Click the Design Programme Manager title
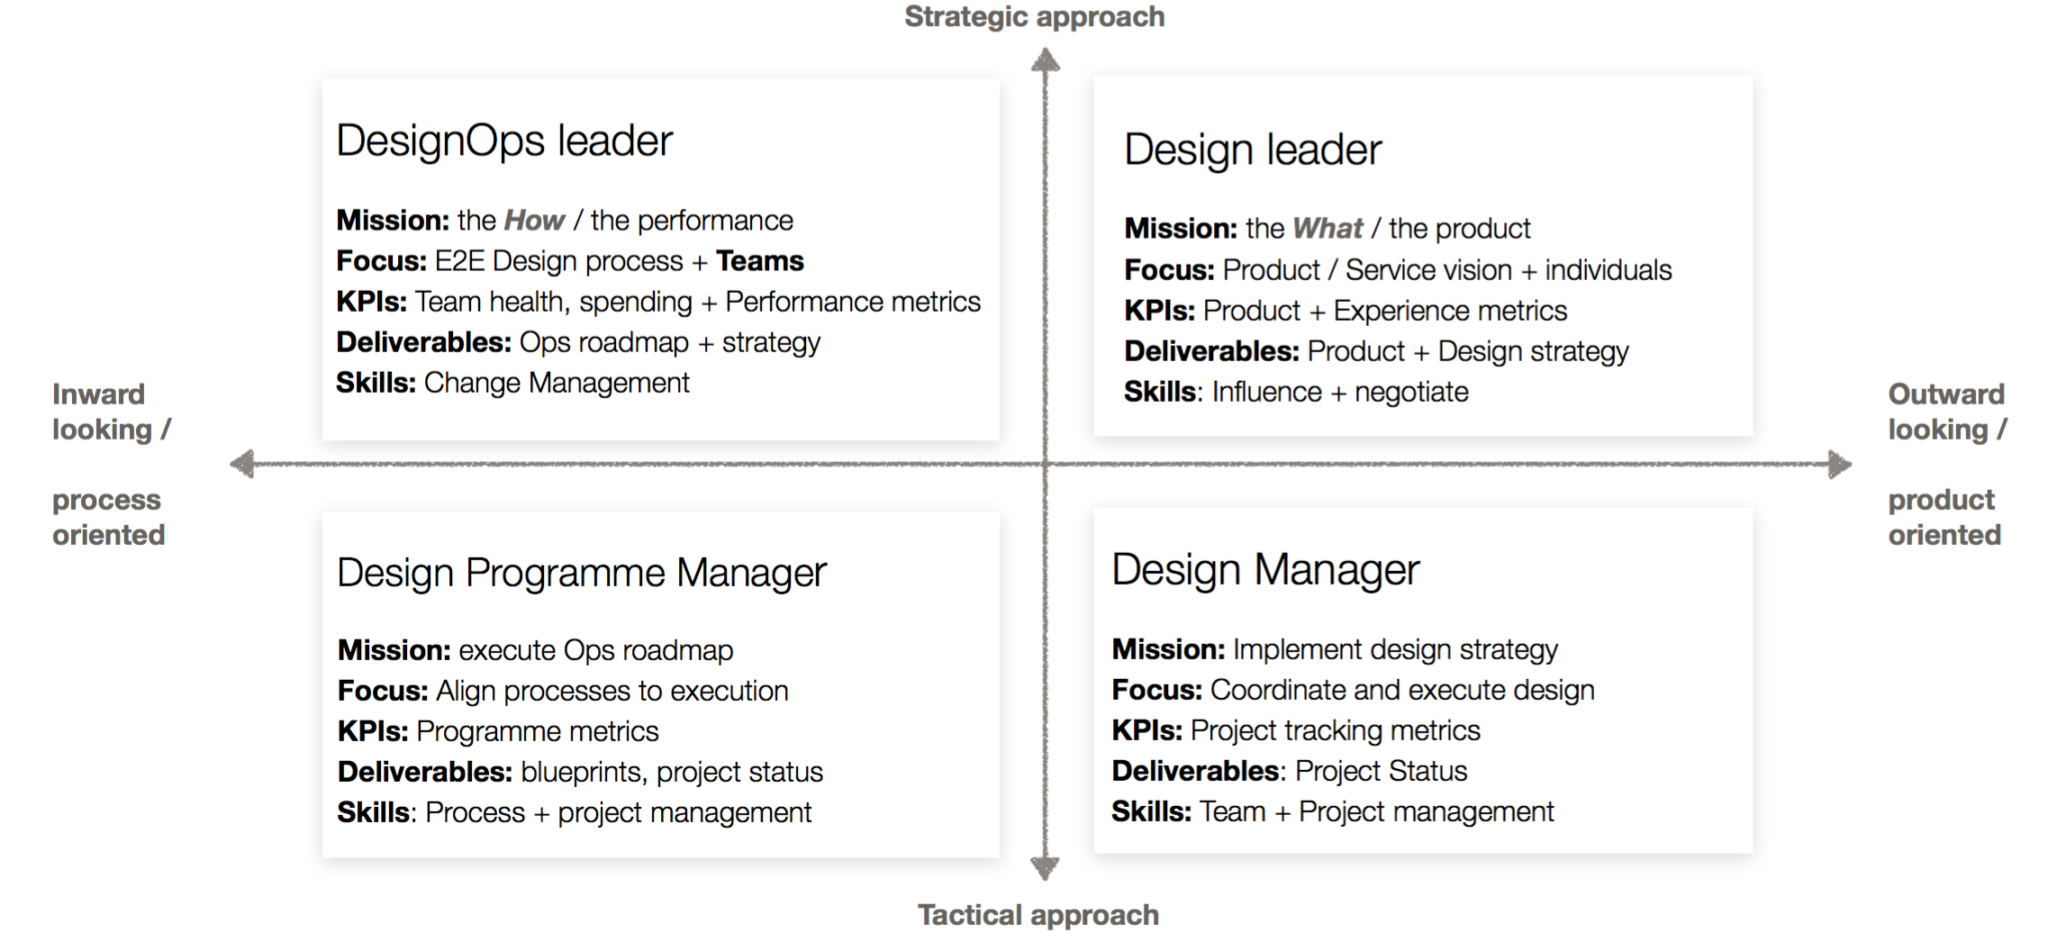This screenshot has width=2048, height=951. (581, 573)
